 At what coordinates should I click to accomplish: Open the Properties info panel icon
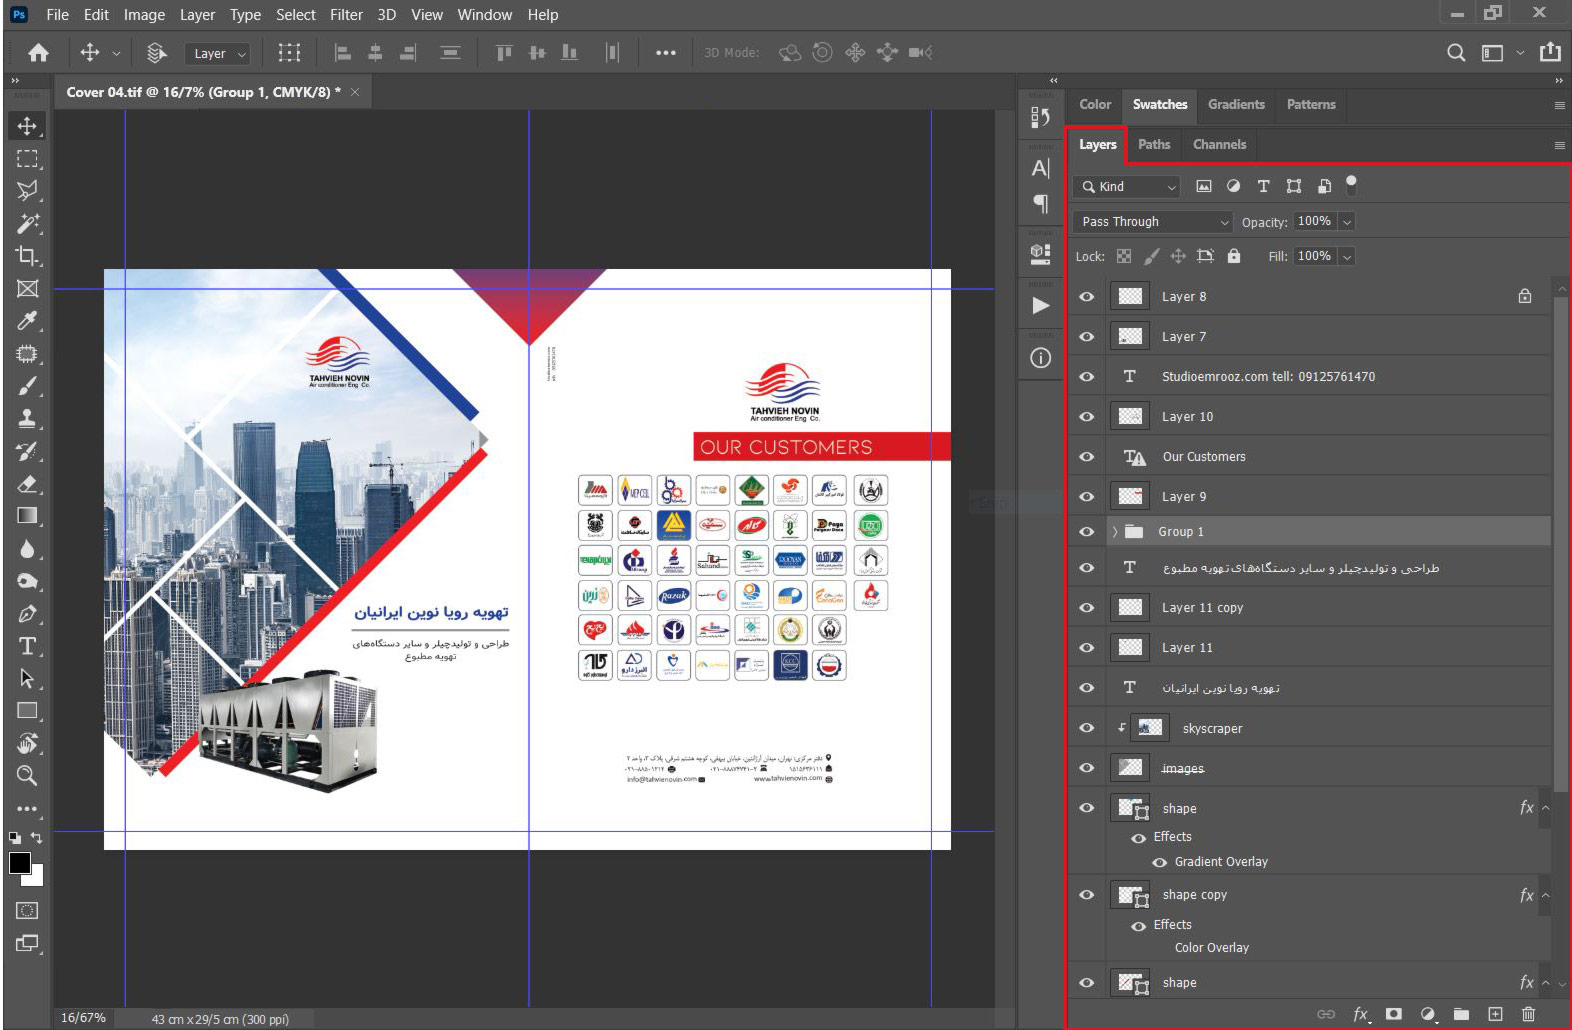pos(1040,358)
